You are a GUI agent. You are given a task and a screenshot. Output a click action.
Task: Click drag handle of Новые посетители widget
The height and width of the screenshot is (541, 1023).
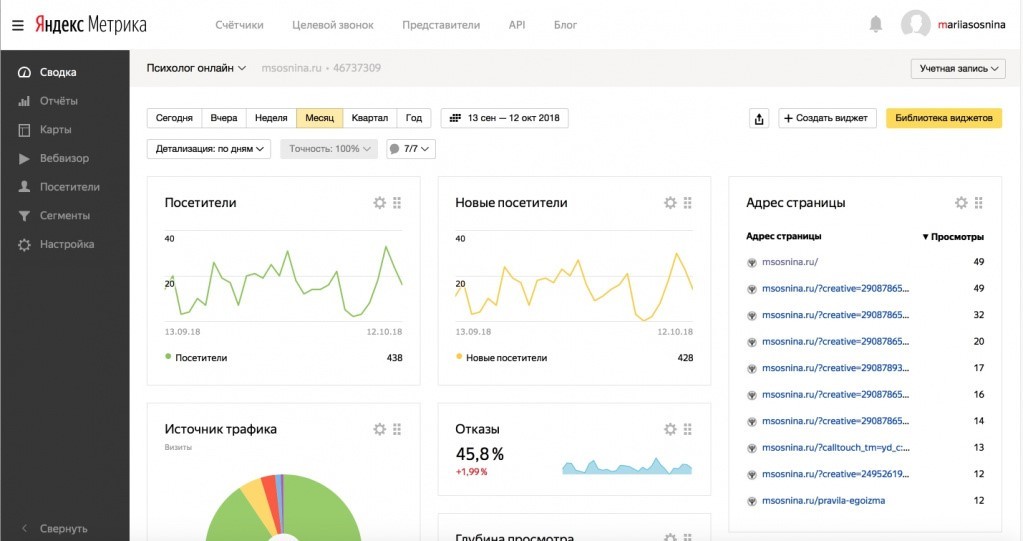(x=688, y=203)
